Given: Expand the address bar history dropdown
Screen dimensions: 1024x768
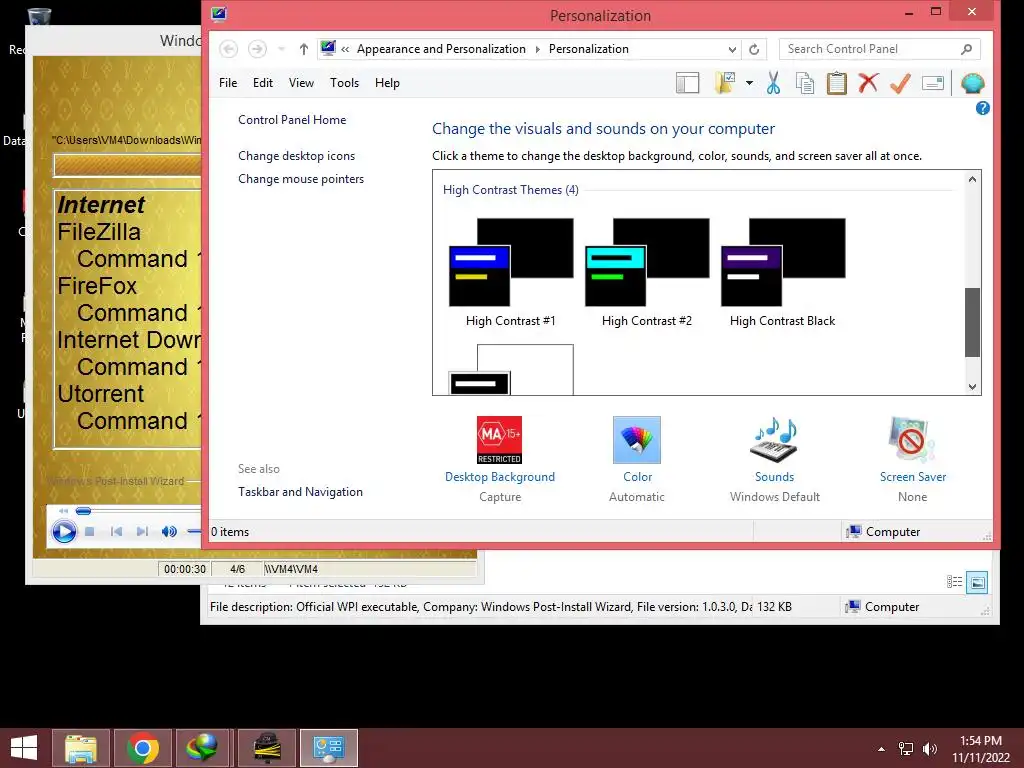Looking at the screenshot, I should tap(732, 49).
